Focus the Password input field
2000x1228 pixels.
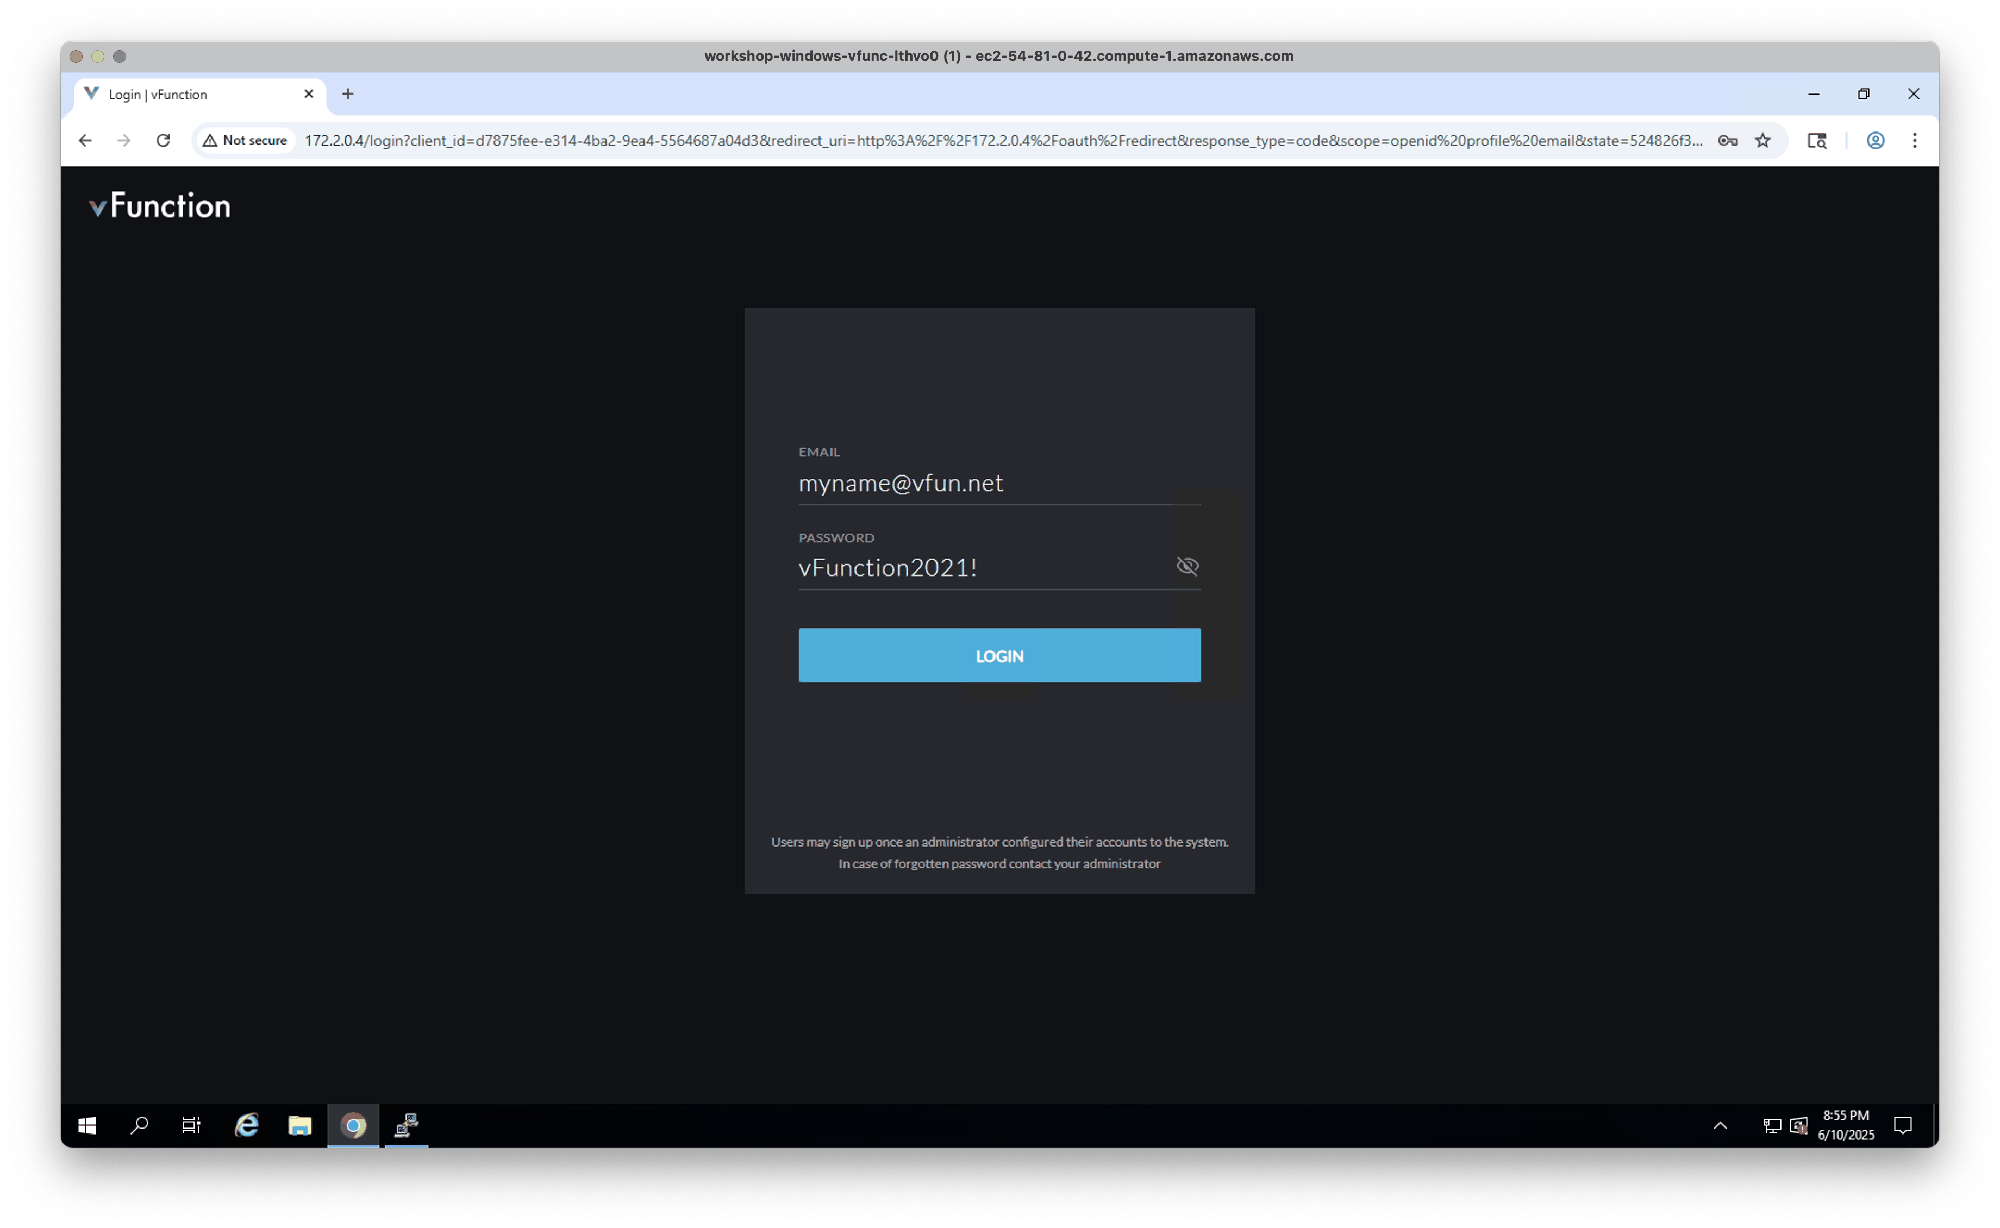pos(984,567)
